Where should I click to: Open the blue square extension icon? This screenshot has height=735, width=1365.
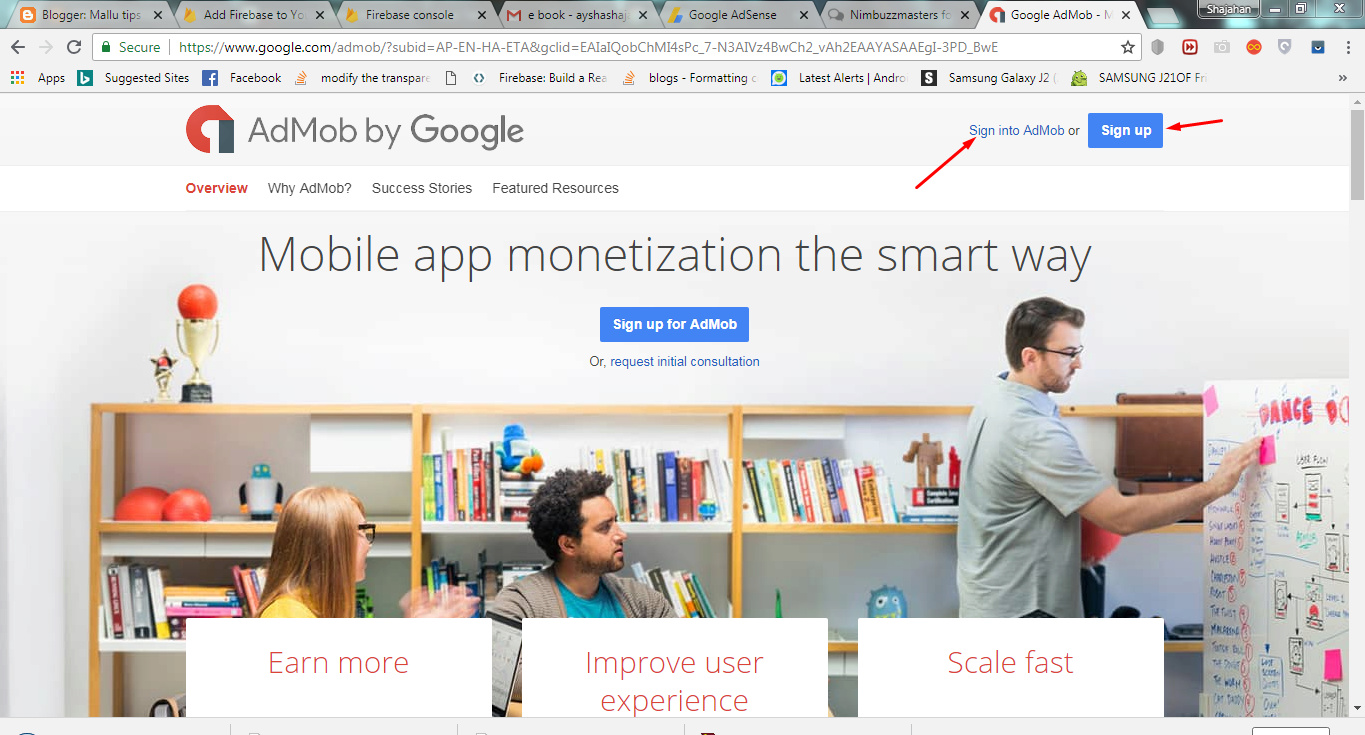pos(1317,47)
